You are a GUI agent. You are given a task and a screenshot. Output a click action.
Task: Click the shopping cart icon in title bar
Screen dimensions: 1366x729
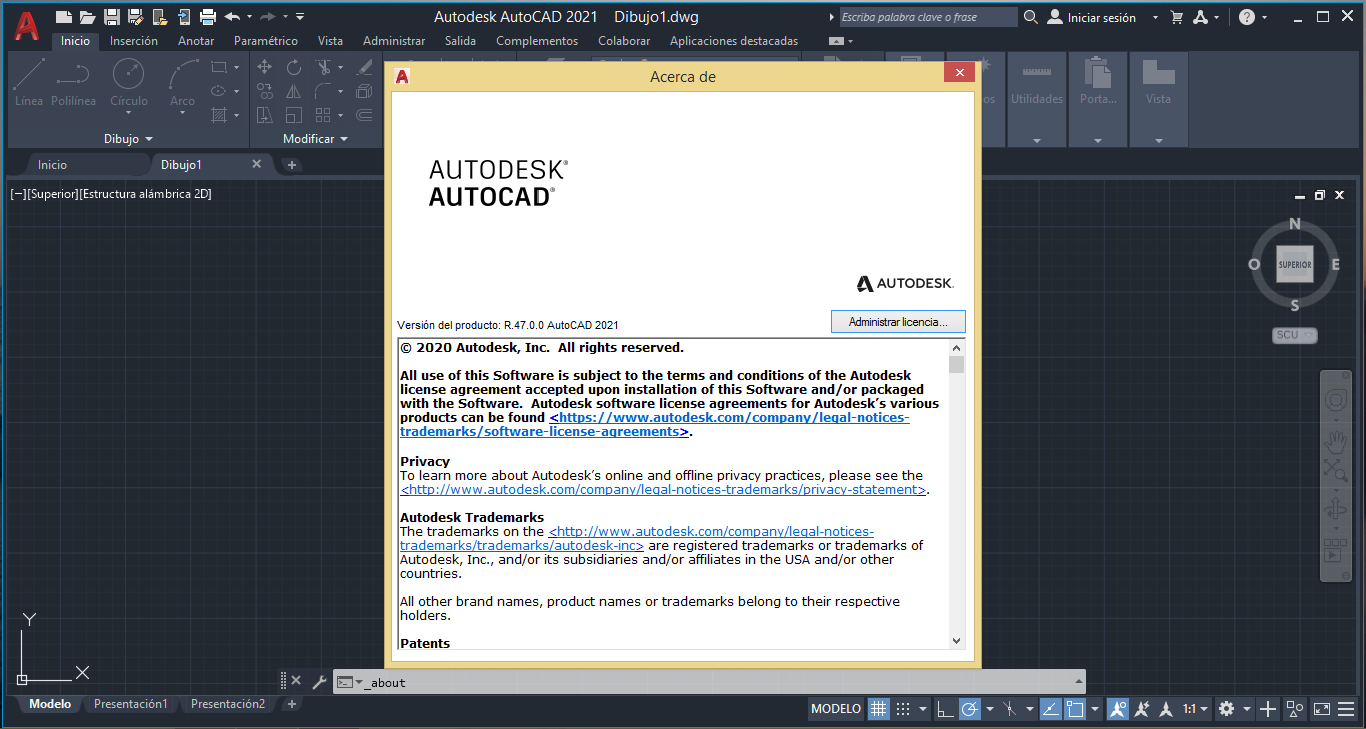pos(1177,17)
